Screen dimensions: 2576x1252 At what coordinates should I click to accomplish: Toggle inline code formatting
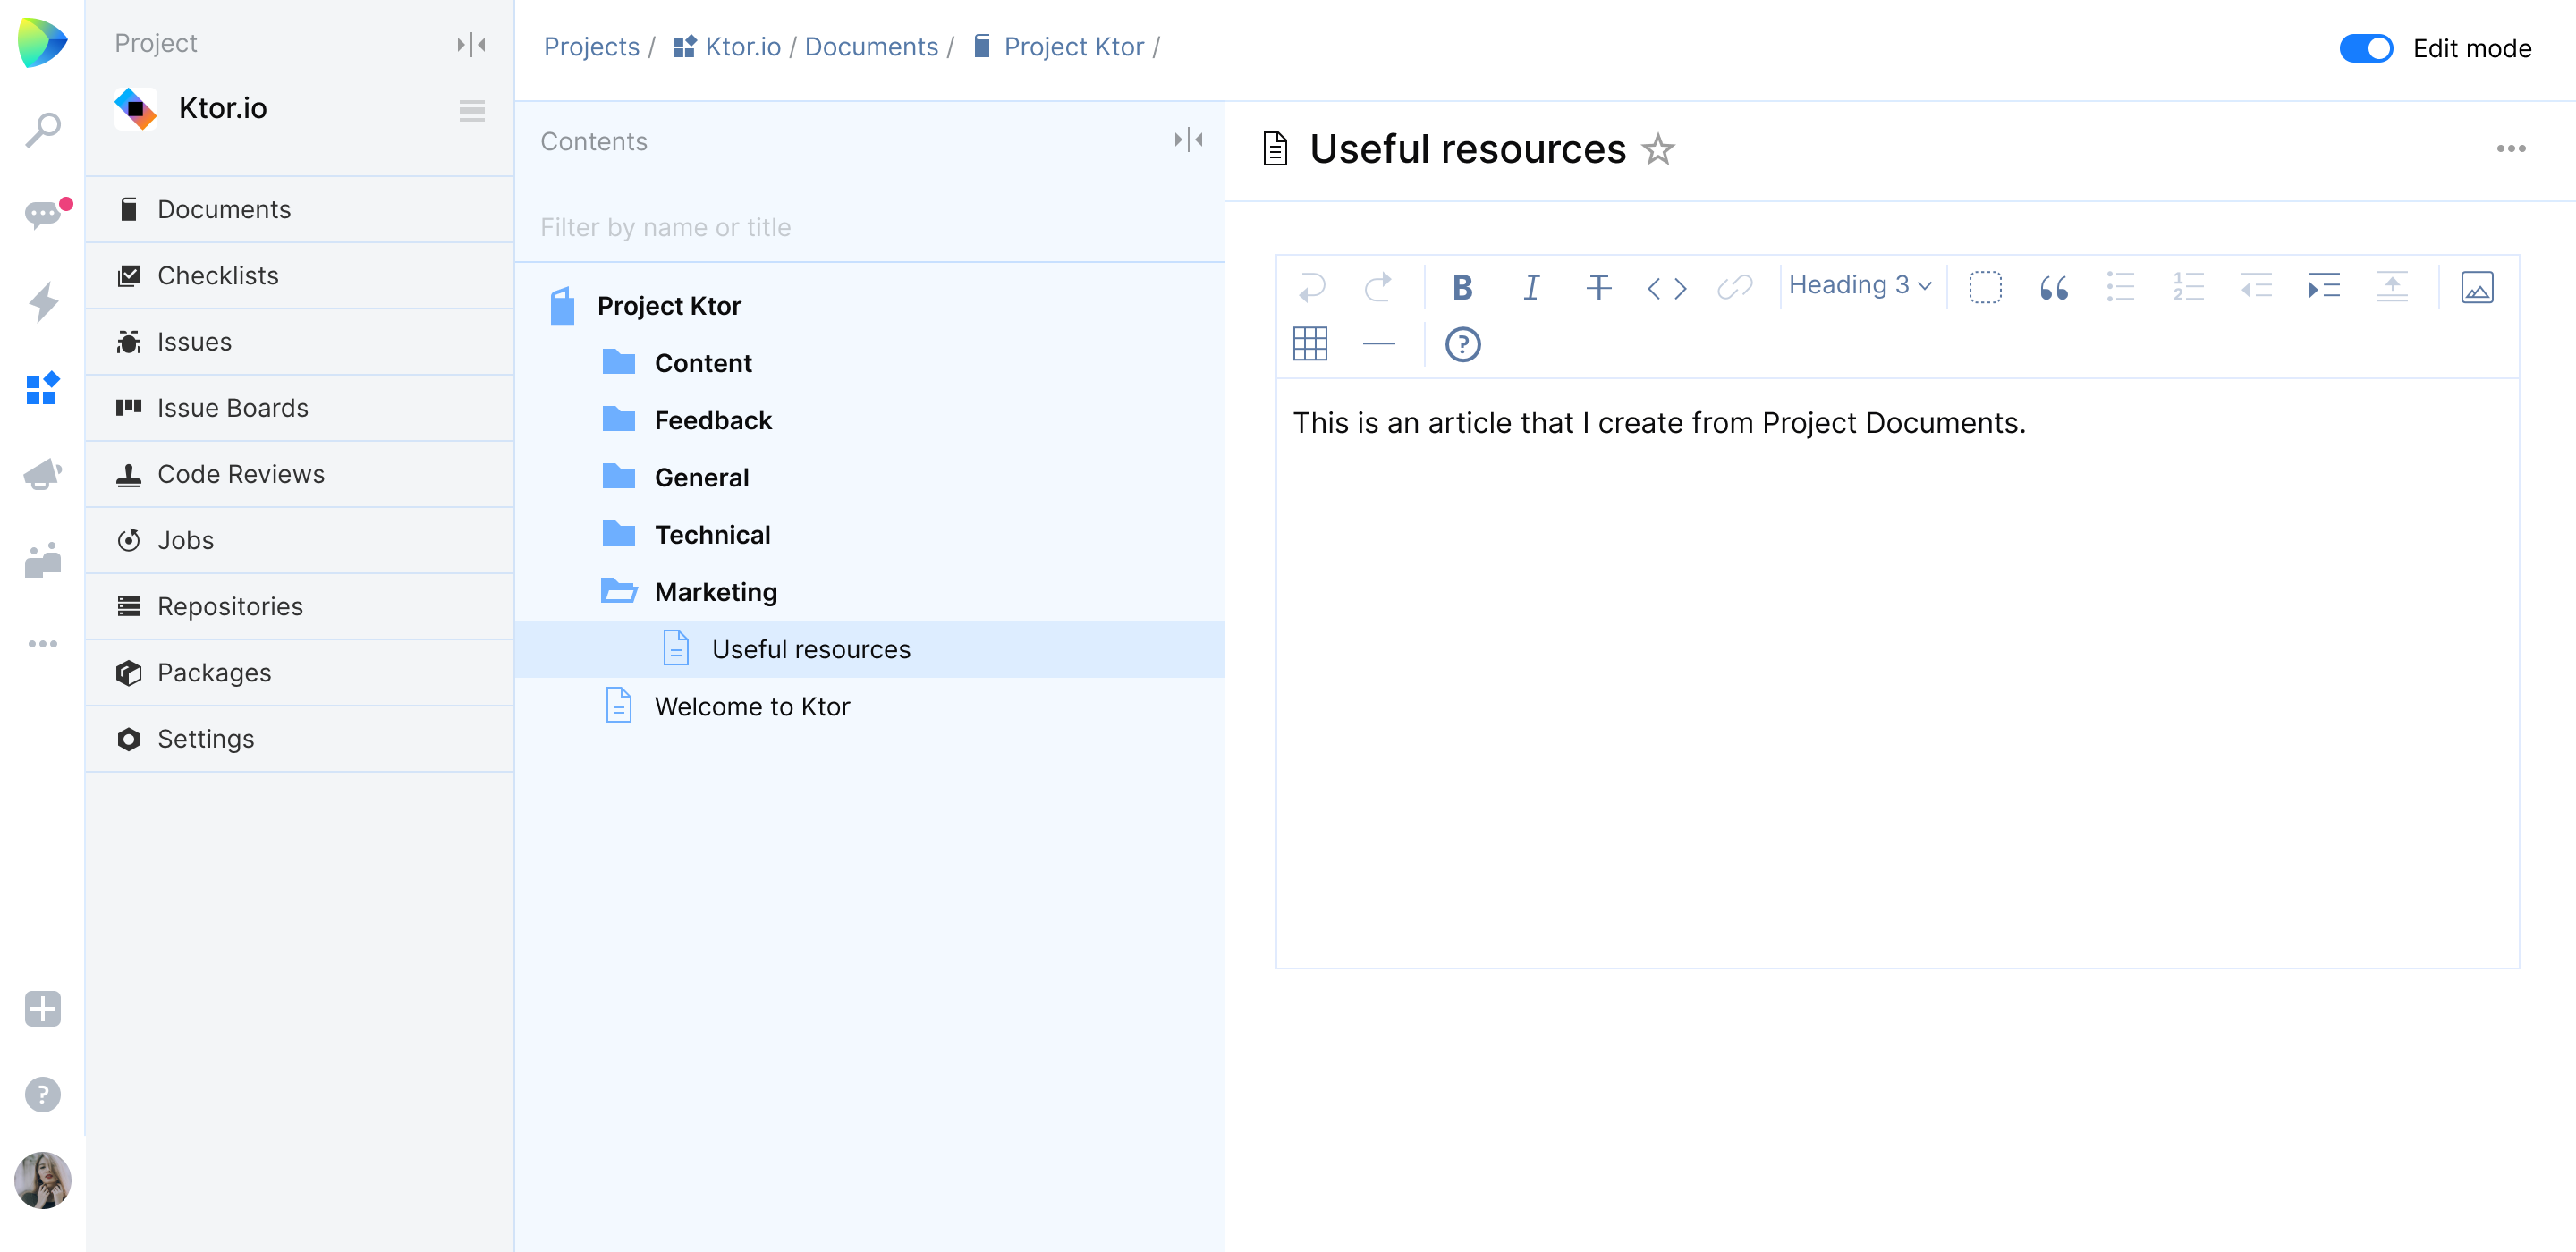point(1666,288)
